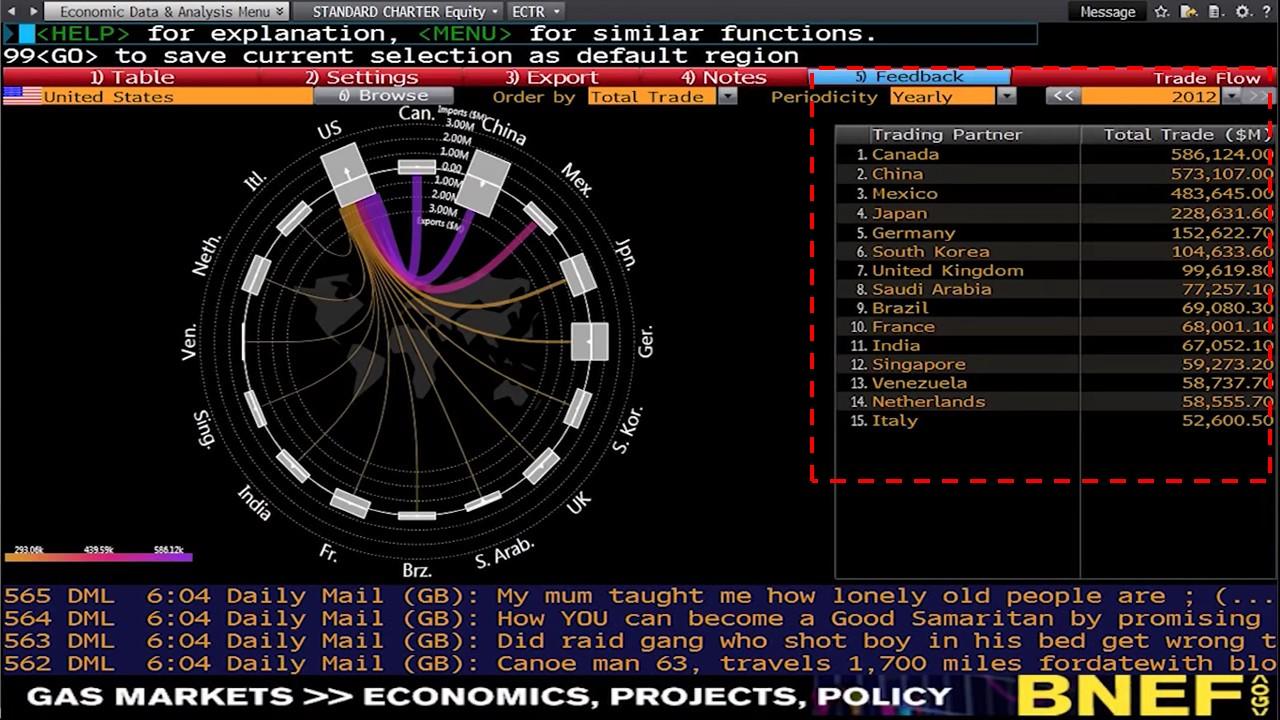
Task: Select the S. Kor. node on the chart
Action: click(x=577, y=409)
